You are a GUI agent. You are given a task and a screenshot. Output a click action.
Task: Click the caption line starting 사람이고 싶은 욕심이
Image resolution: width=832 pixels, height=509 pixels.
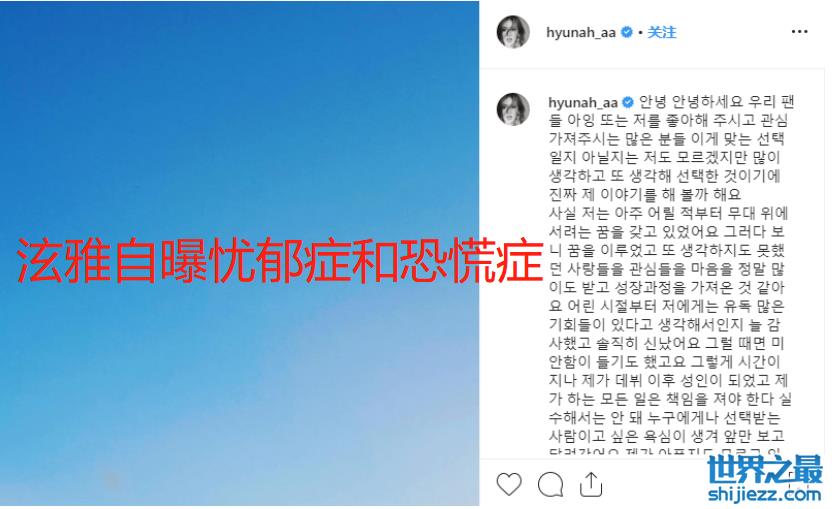666,436
